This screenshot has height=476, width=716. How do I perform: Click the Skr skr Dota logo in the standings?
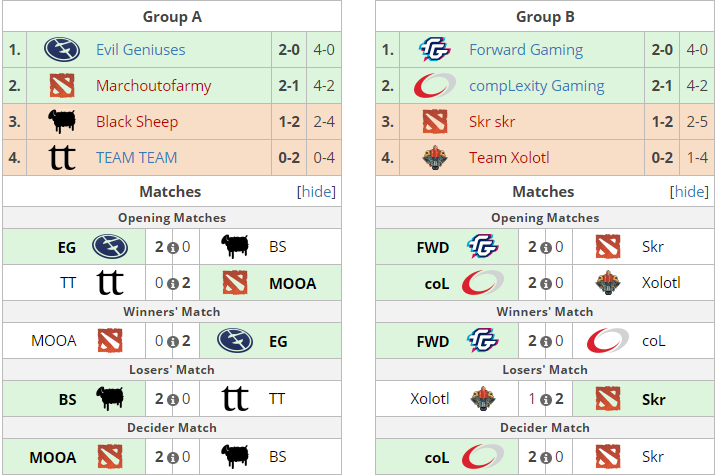coord(435,122)
